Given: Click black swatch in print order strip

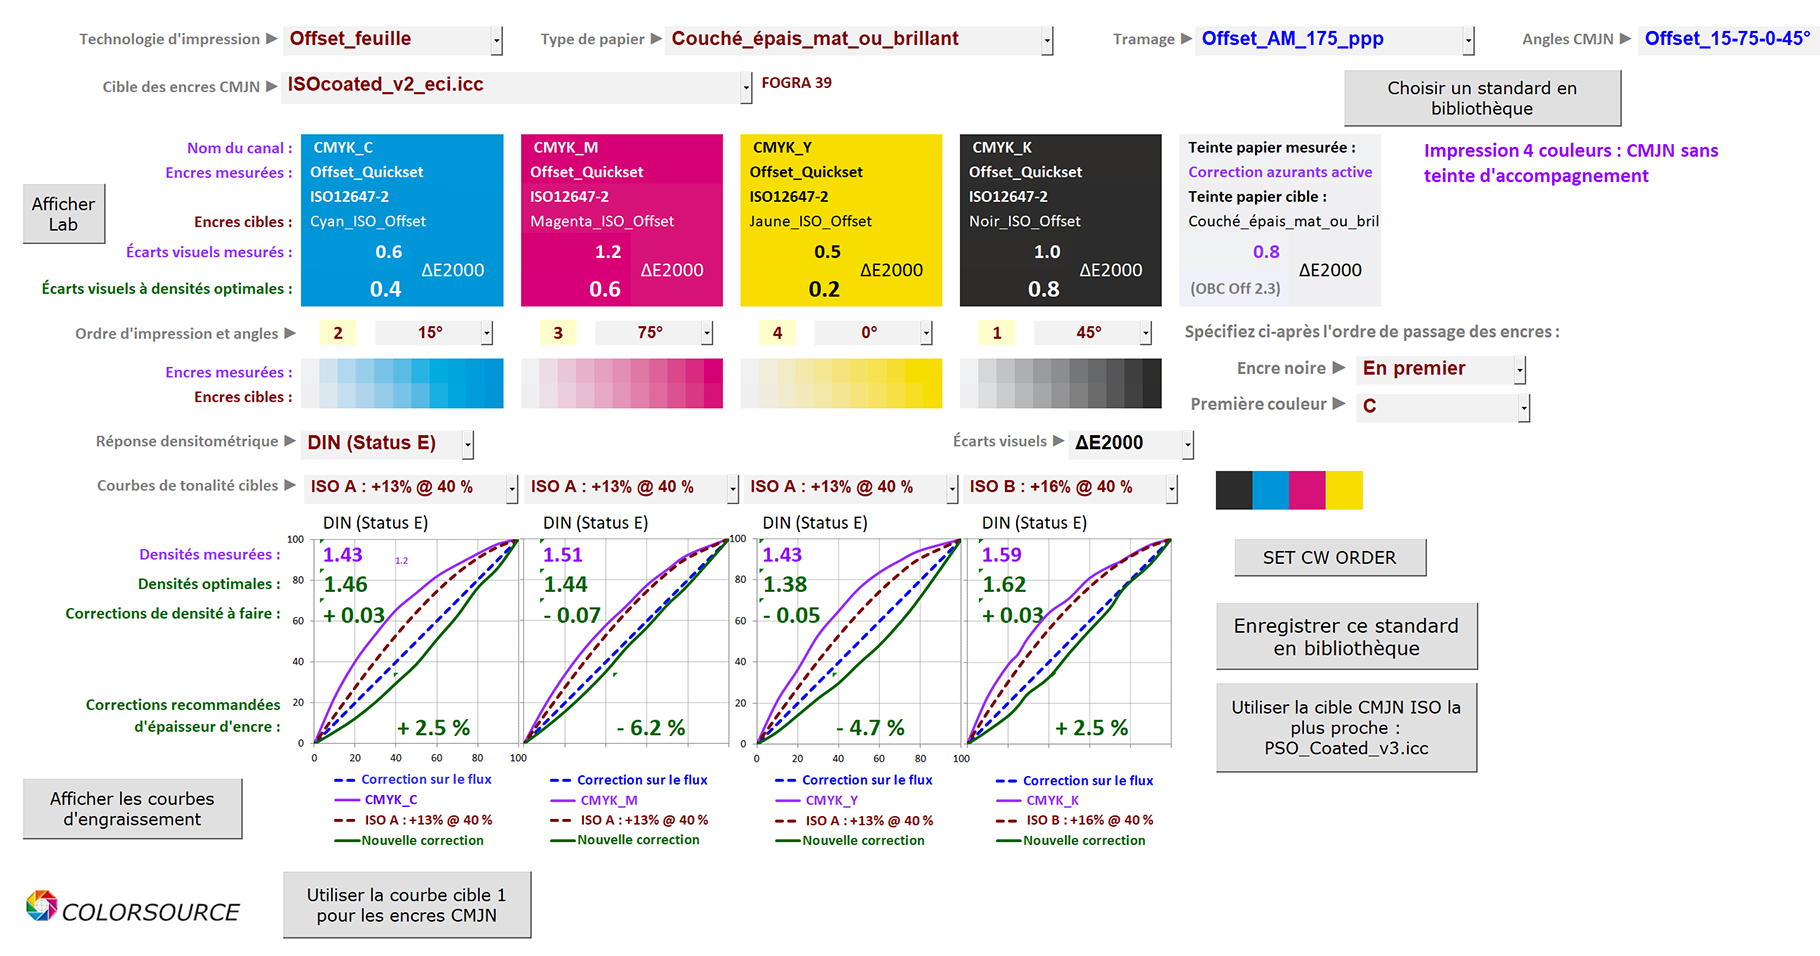Looking at the screenshot, I should (1234, 490).
